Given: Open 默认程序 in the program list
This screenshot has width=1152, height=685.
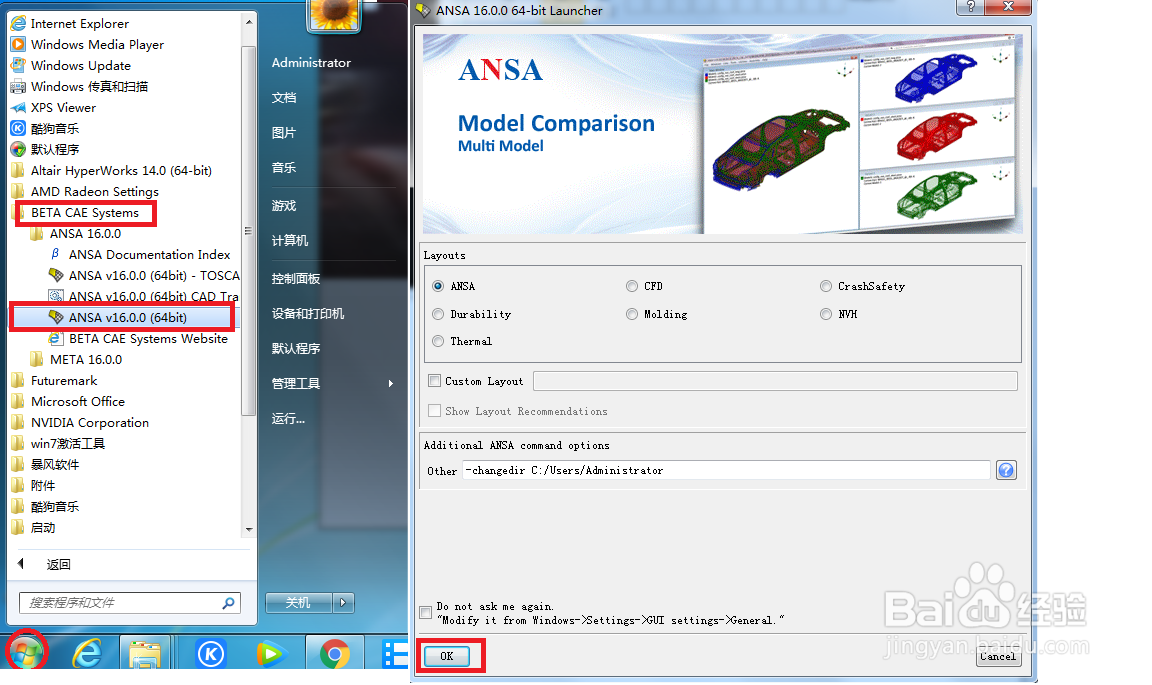Looking at the screenshot, I should [x=45, y=150].
